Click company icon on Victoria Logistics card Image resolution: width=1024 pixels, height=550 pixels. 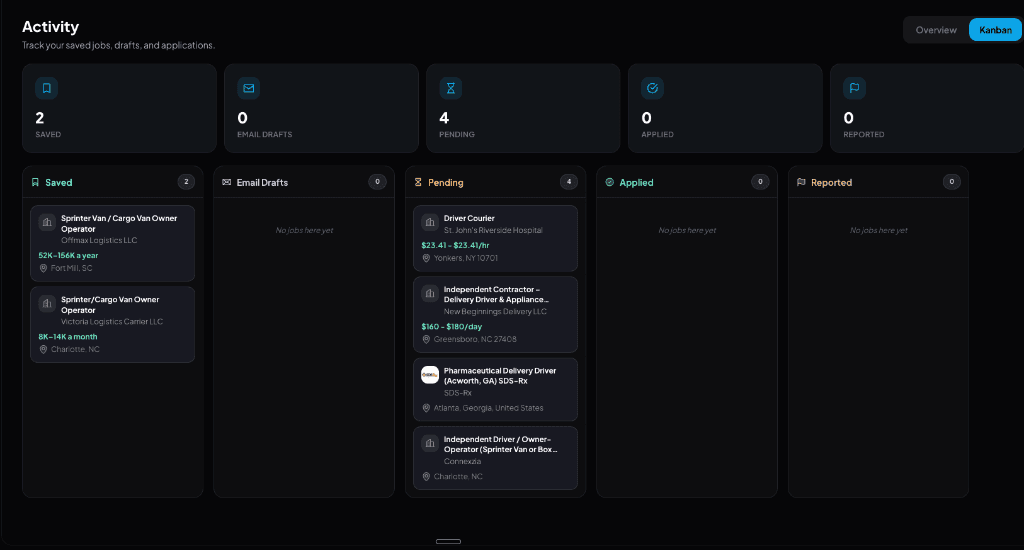[x=47, y=304]
